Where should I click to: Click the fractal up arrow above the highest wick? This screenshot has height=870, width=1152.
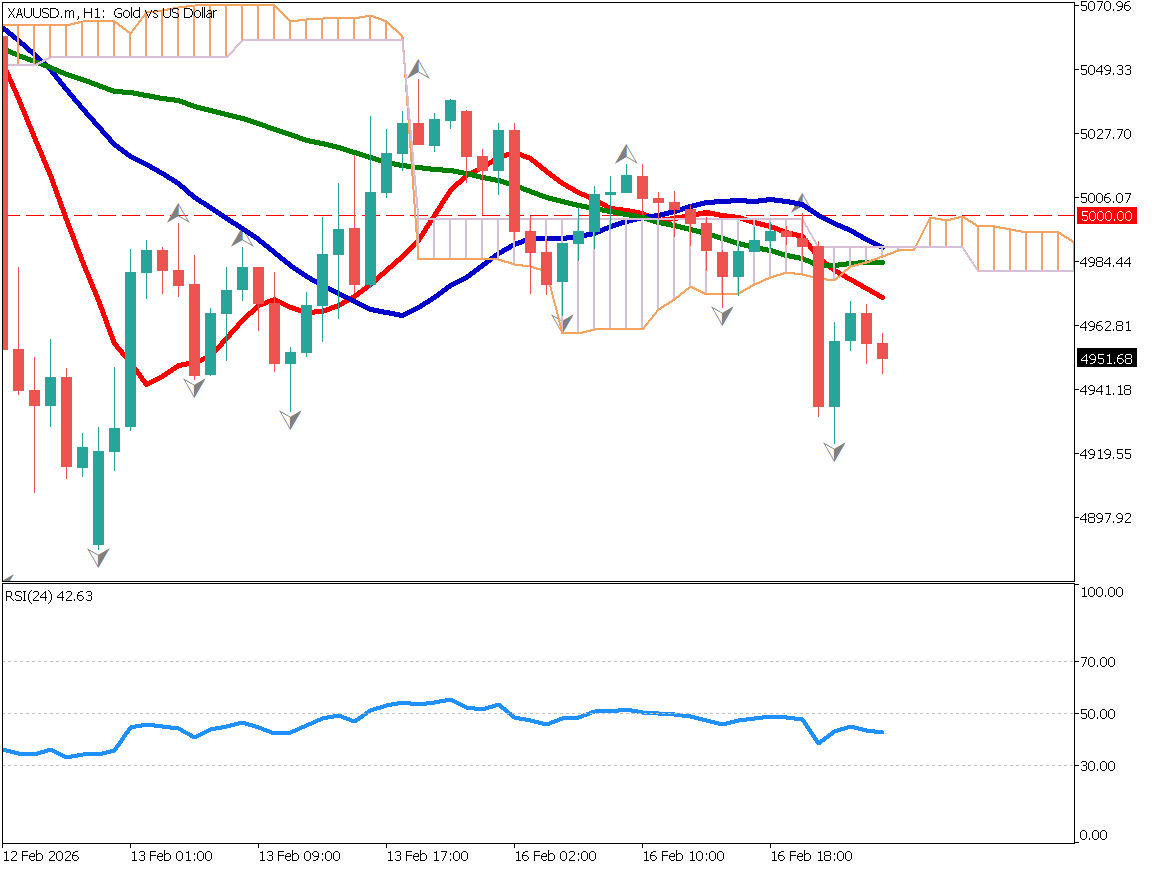419,70
